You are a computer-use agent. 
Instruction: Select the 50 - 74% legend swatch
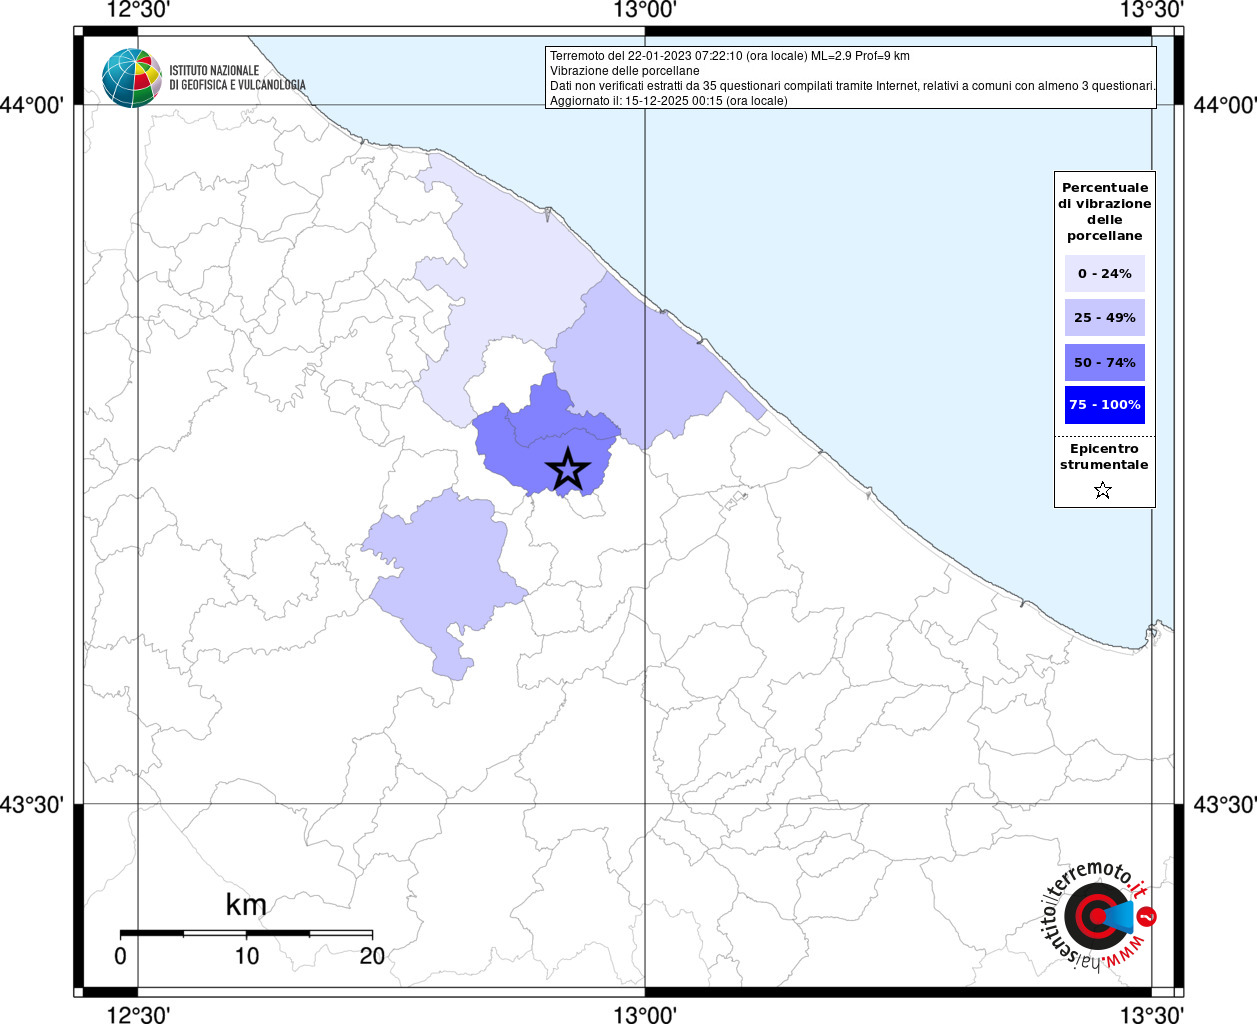pyautogui.click(x=1104, y=362)
